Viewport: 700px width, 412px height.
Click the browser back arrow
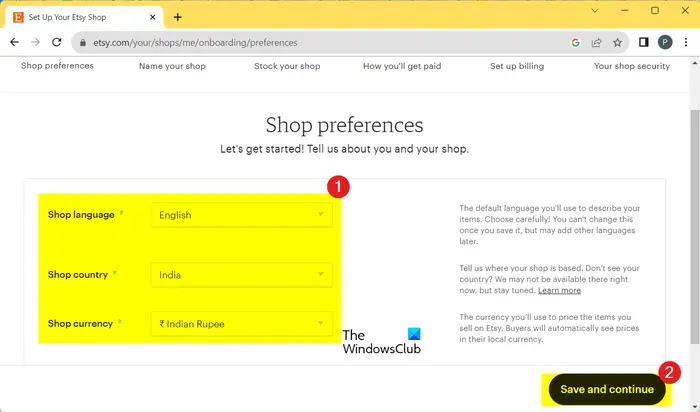[14, 43]
